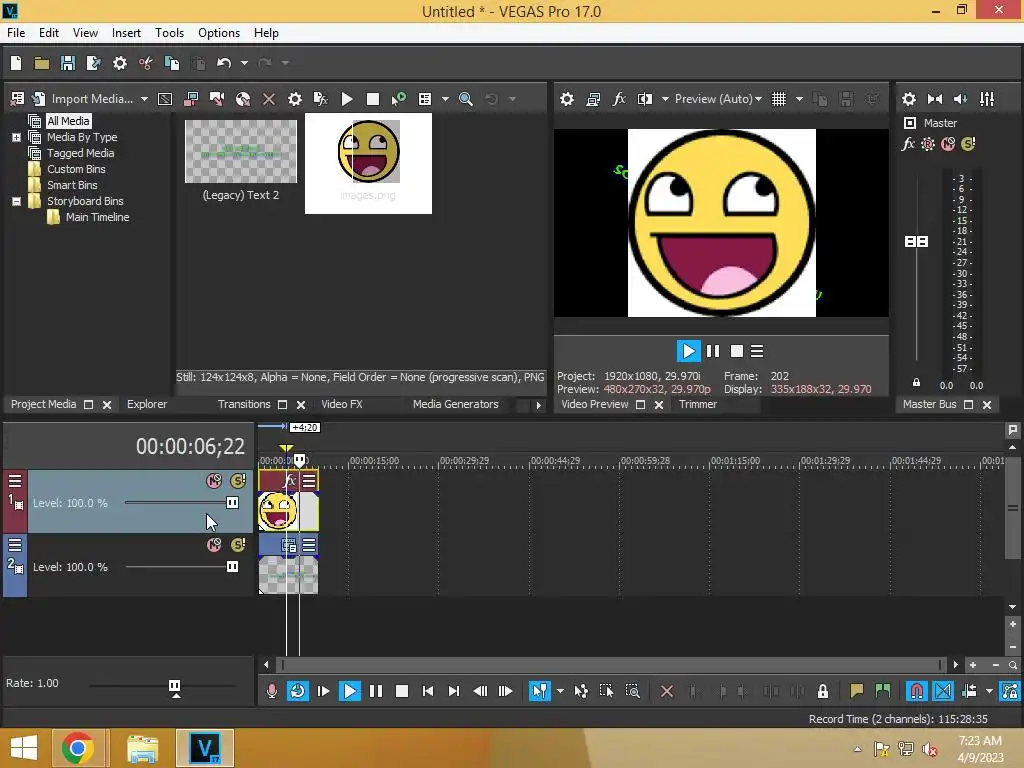Remove selected media with the X icon
Image resolution: width=1024 pixels, height=768 pixels.
(268, 99)
